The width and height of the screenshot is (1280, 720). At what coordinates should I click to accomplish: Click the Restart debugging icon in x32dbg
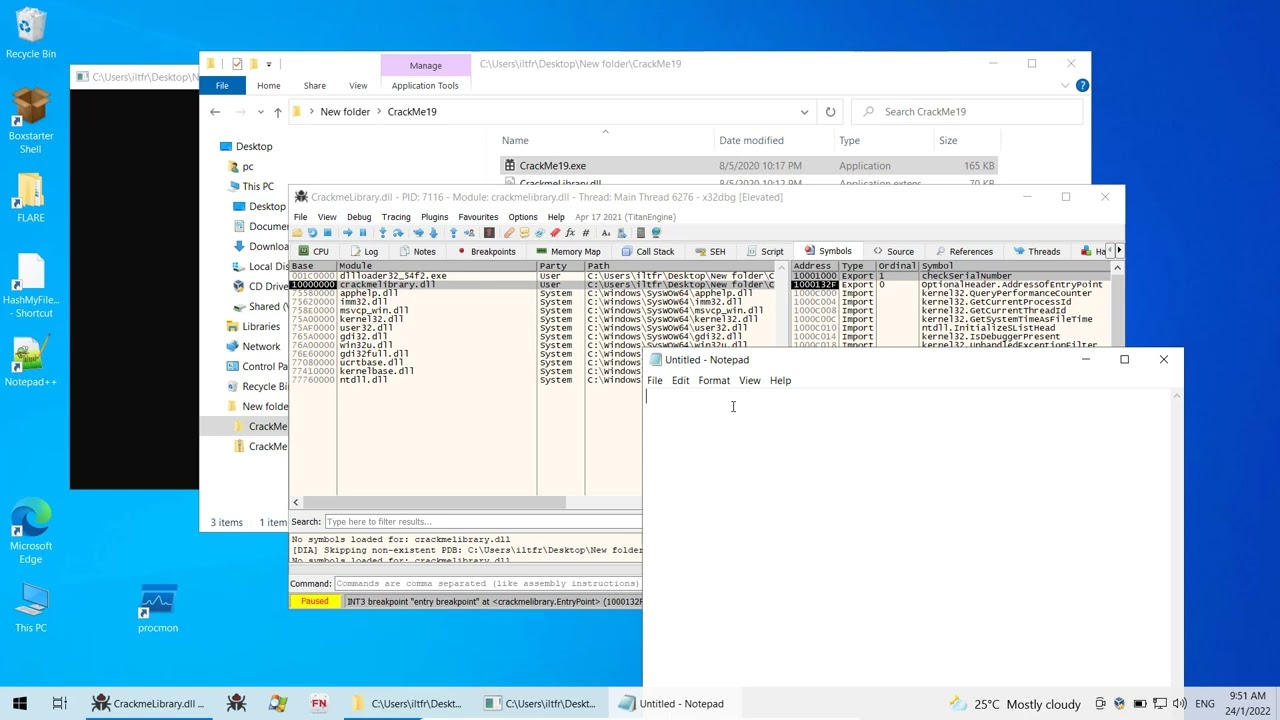pyautogui.click(x=312, y=233)
